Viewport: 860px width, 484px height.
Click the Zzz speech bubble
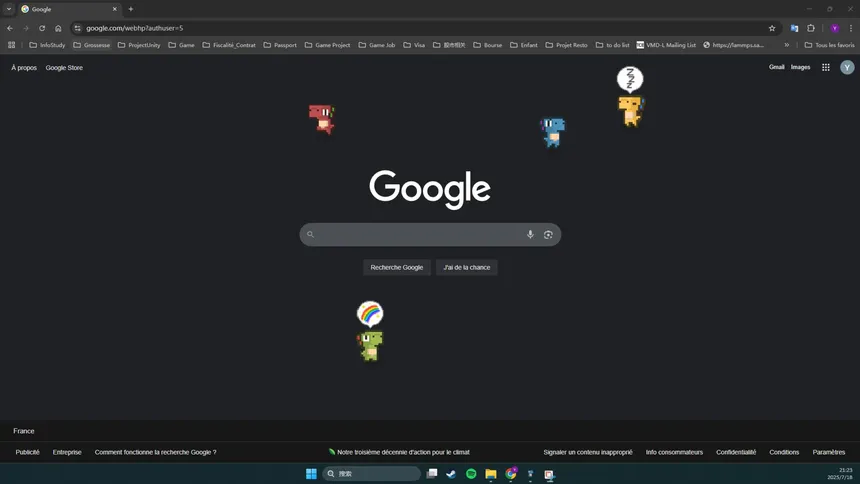630,79
